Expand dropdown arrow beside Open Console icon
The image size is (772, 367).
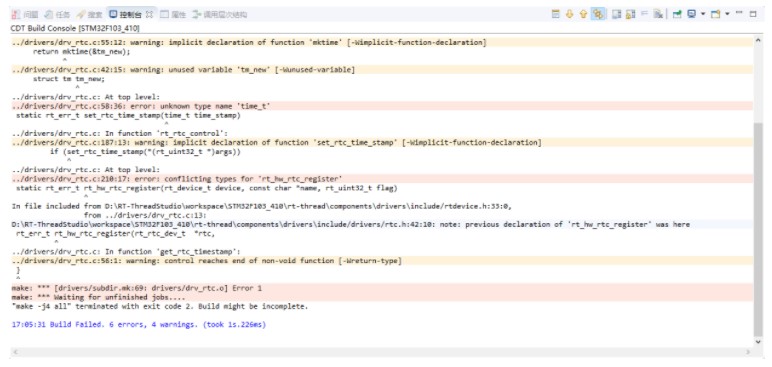(x=727, y=14)
